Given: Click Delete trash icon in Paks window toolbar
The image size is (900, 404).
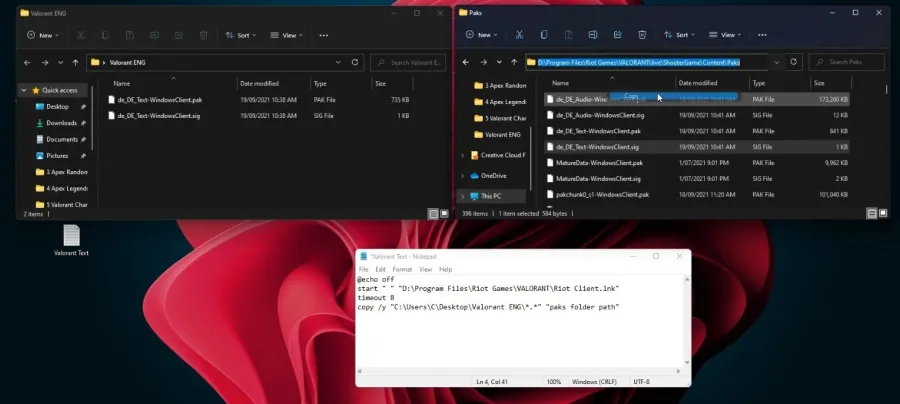Looking at the screenshot, I should pos(642,35).
